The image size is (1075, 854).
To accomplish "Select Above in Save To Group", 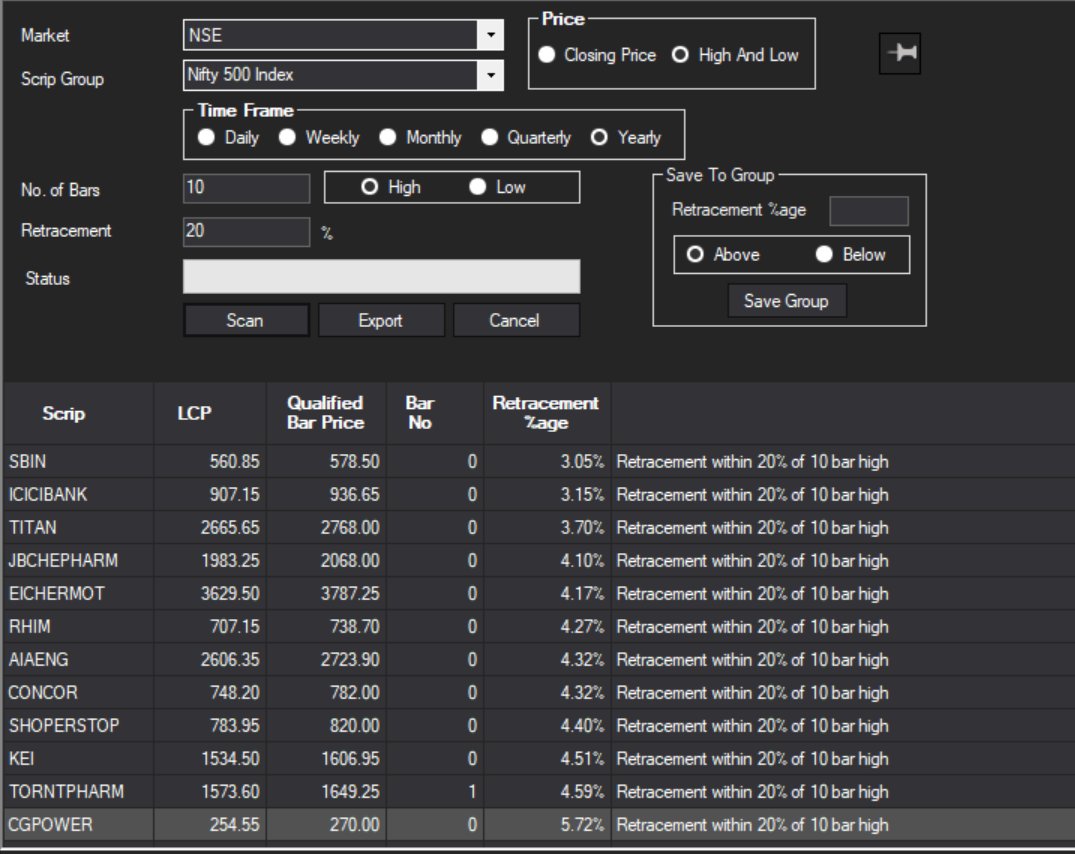I will [723, 254].
